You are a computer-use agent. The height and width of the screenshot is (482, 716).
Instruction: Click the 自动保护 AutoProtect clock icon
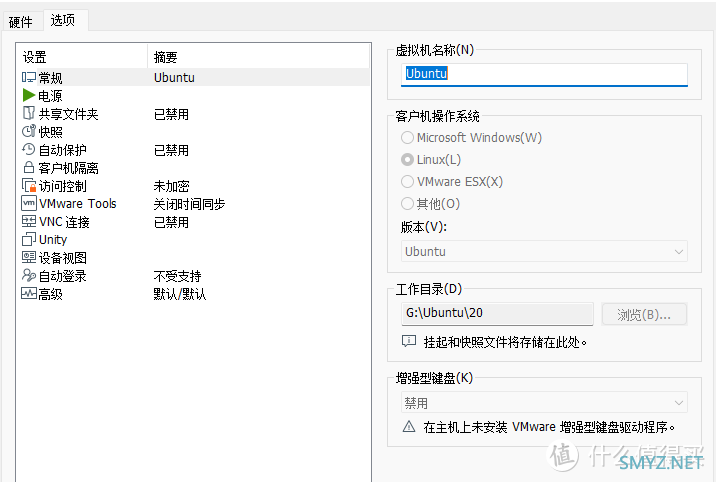click(29, 149)
